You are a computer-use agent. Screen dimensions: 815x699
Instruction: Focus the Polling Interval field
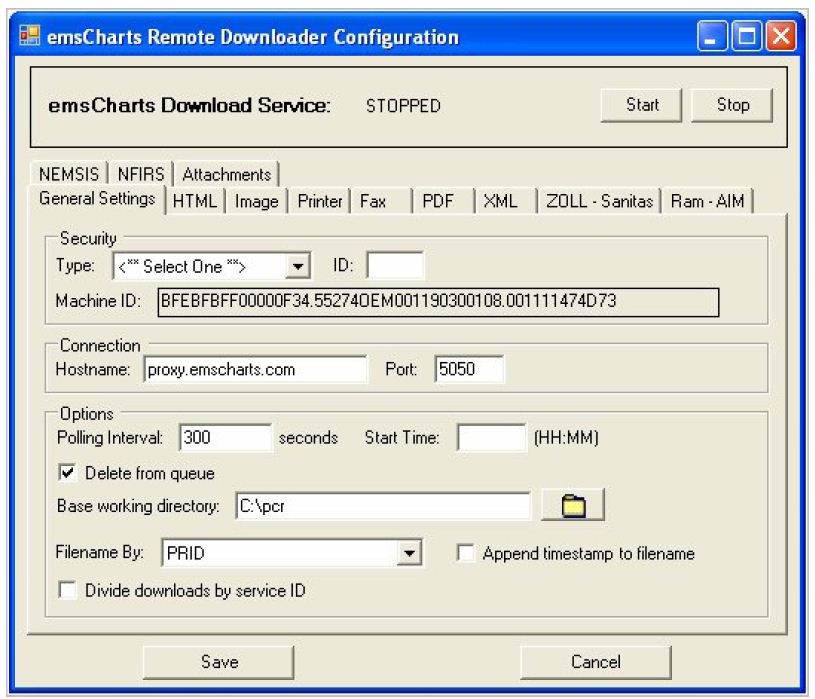click(225, 438)
